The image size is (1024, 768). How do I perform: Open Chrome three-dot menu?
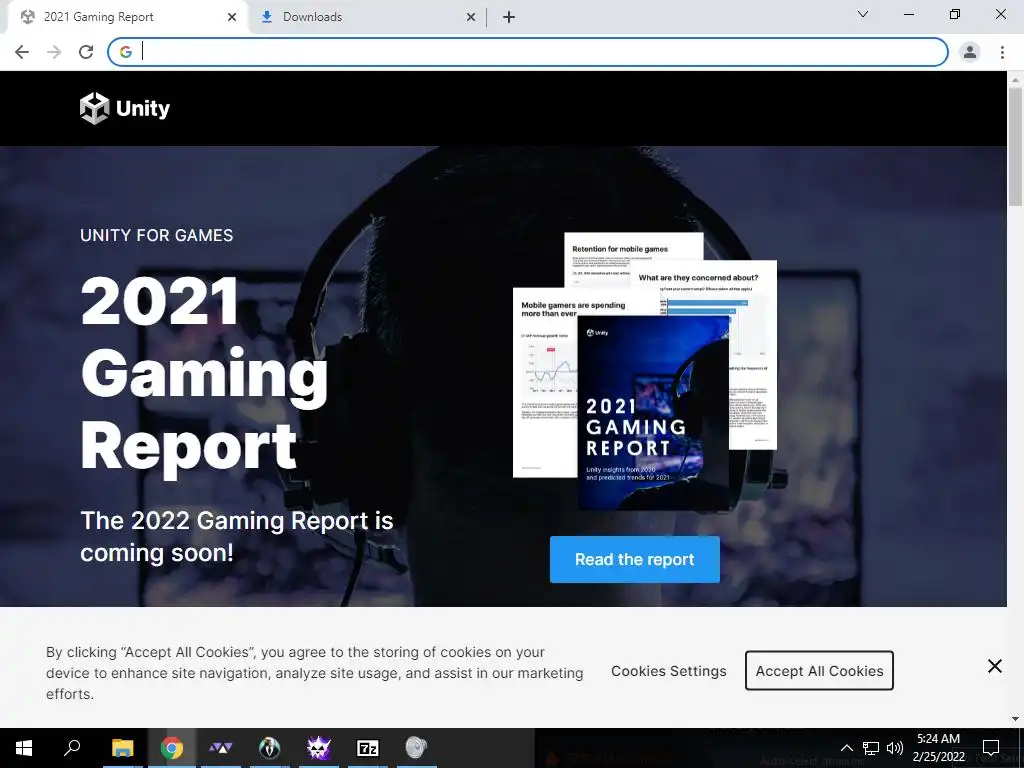[1002, 52]
